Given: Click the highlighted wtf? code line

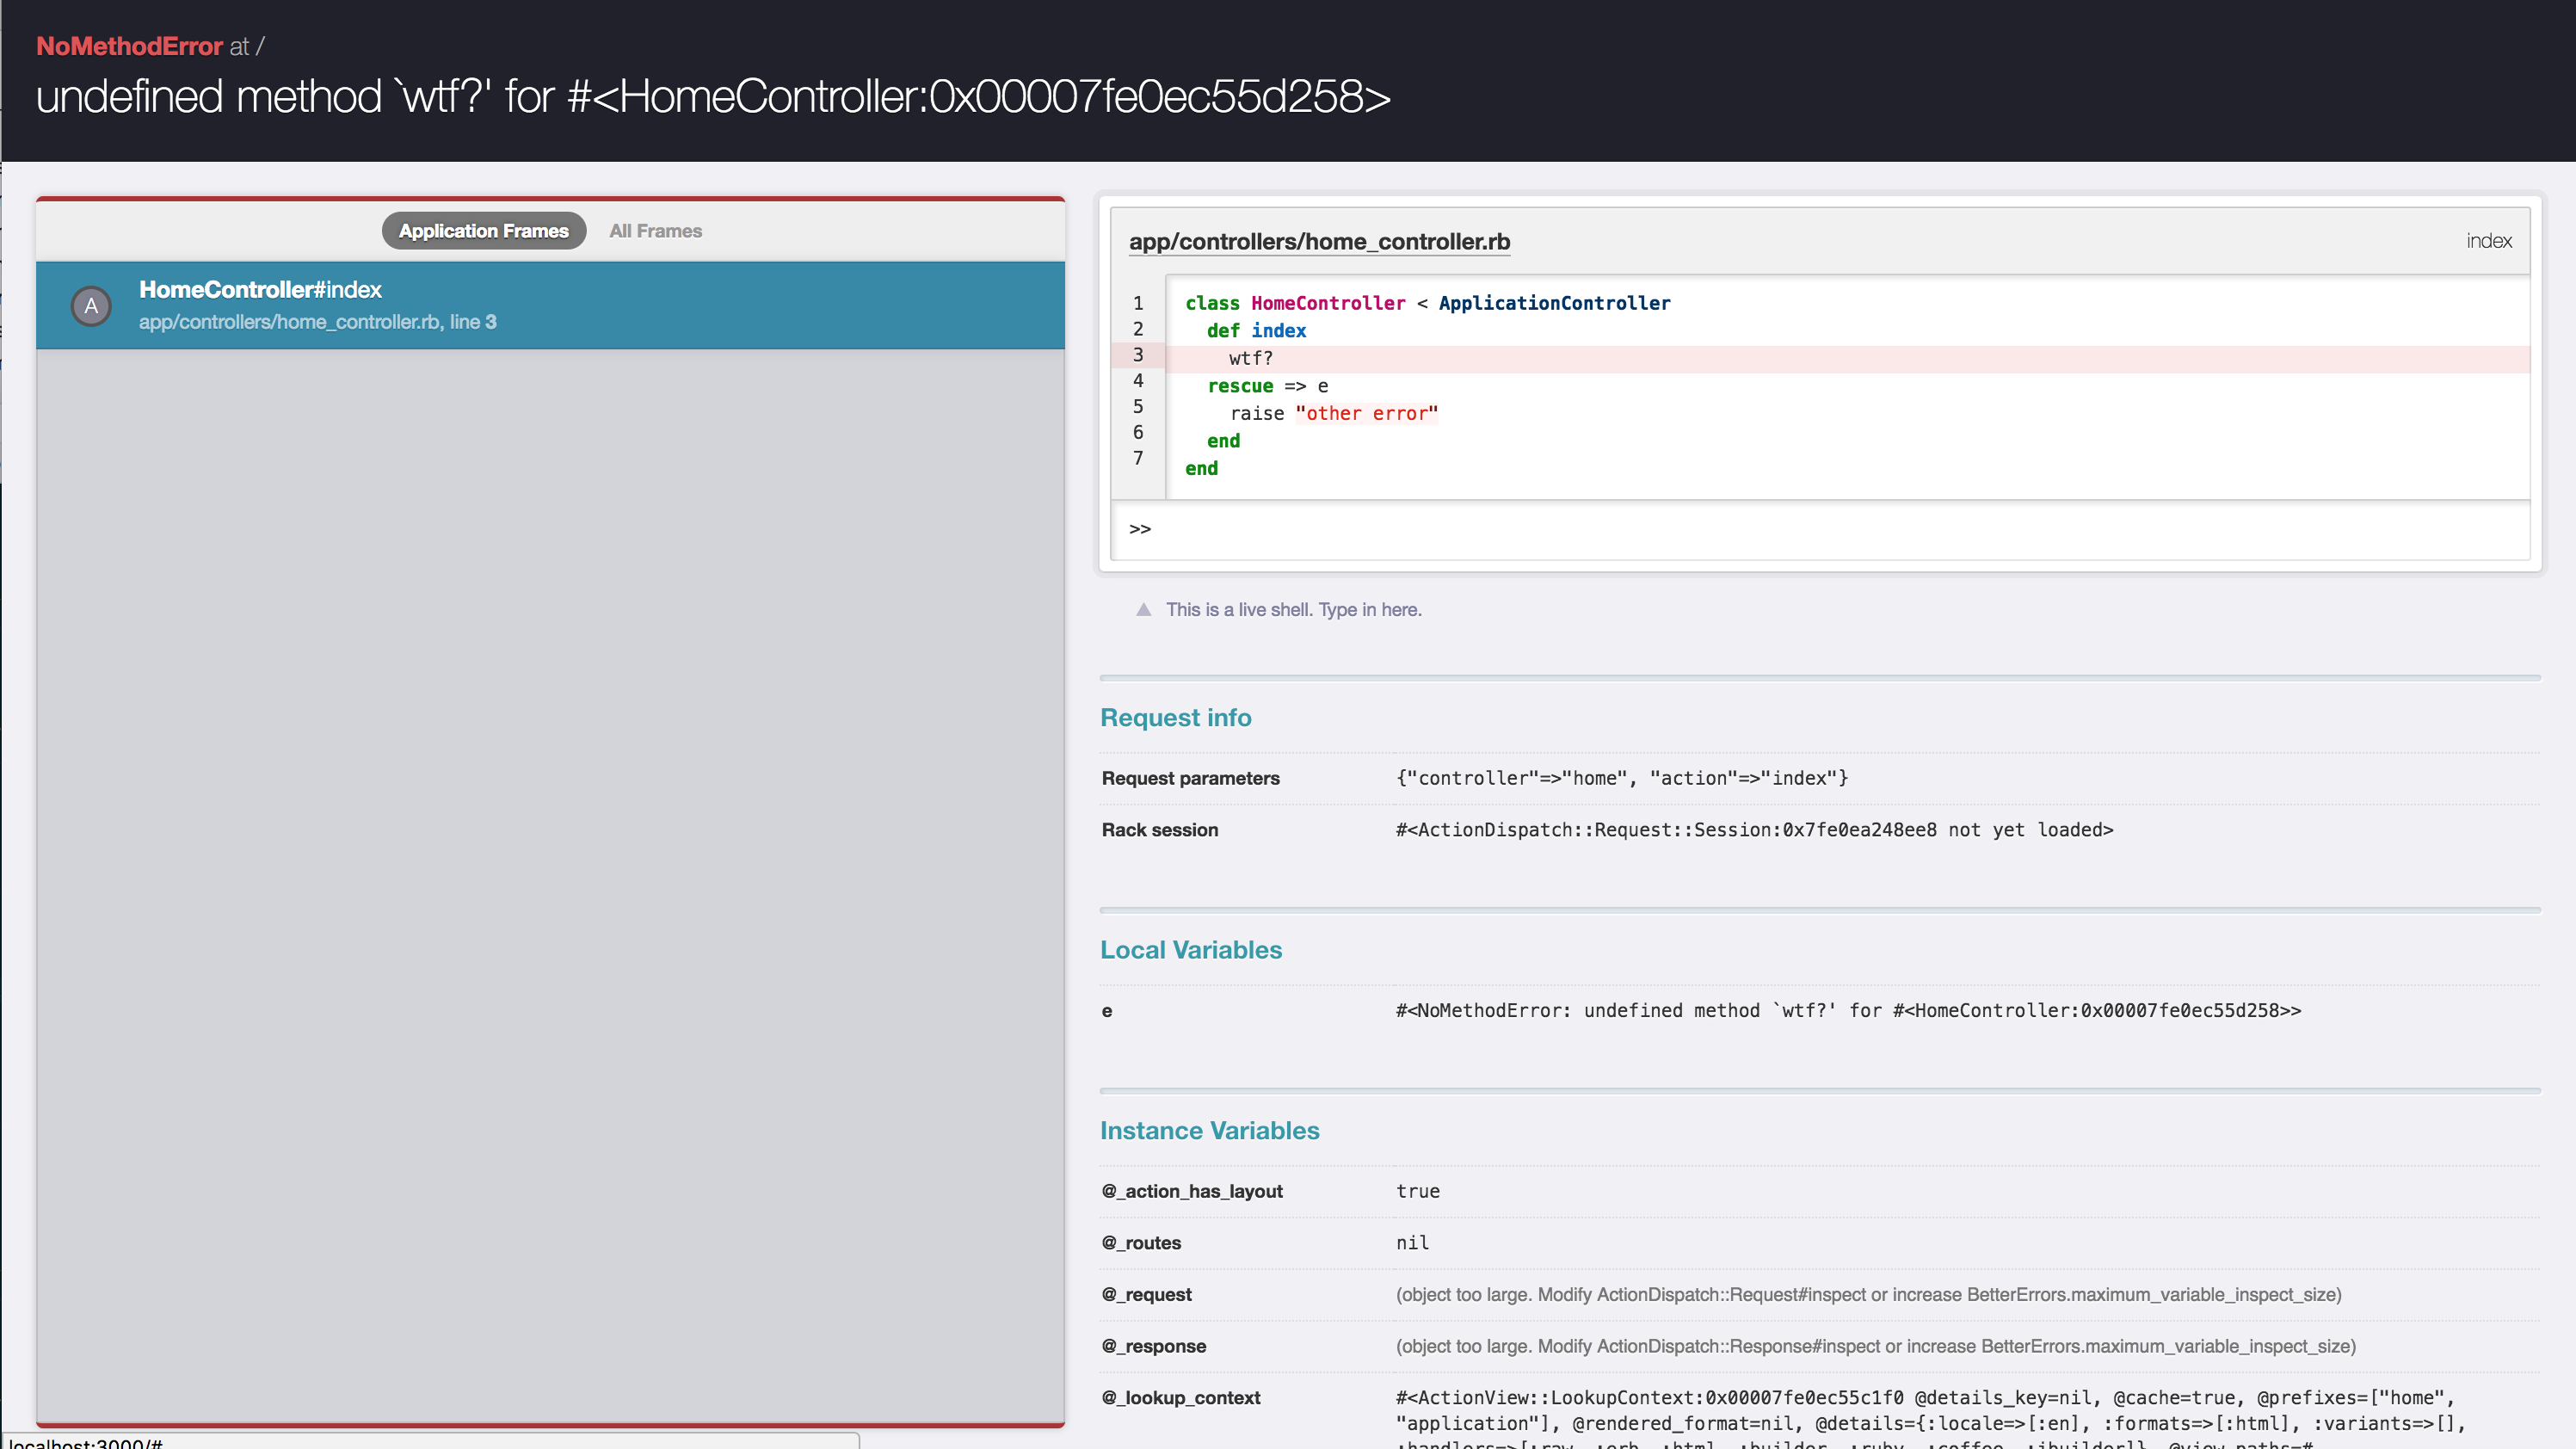Looking at the screenshot, I should [1820, 358].
